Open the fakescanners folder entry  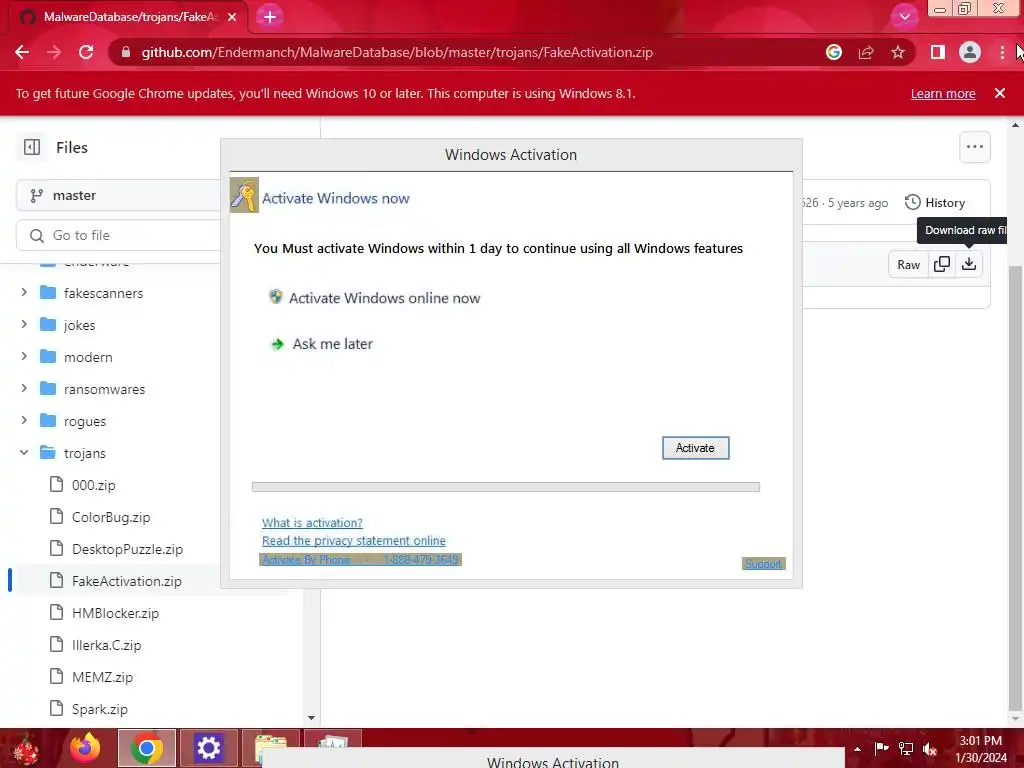[x=103, y=293]
